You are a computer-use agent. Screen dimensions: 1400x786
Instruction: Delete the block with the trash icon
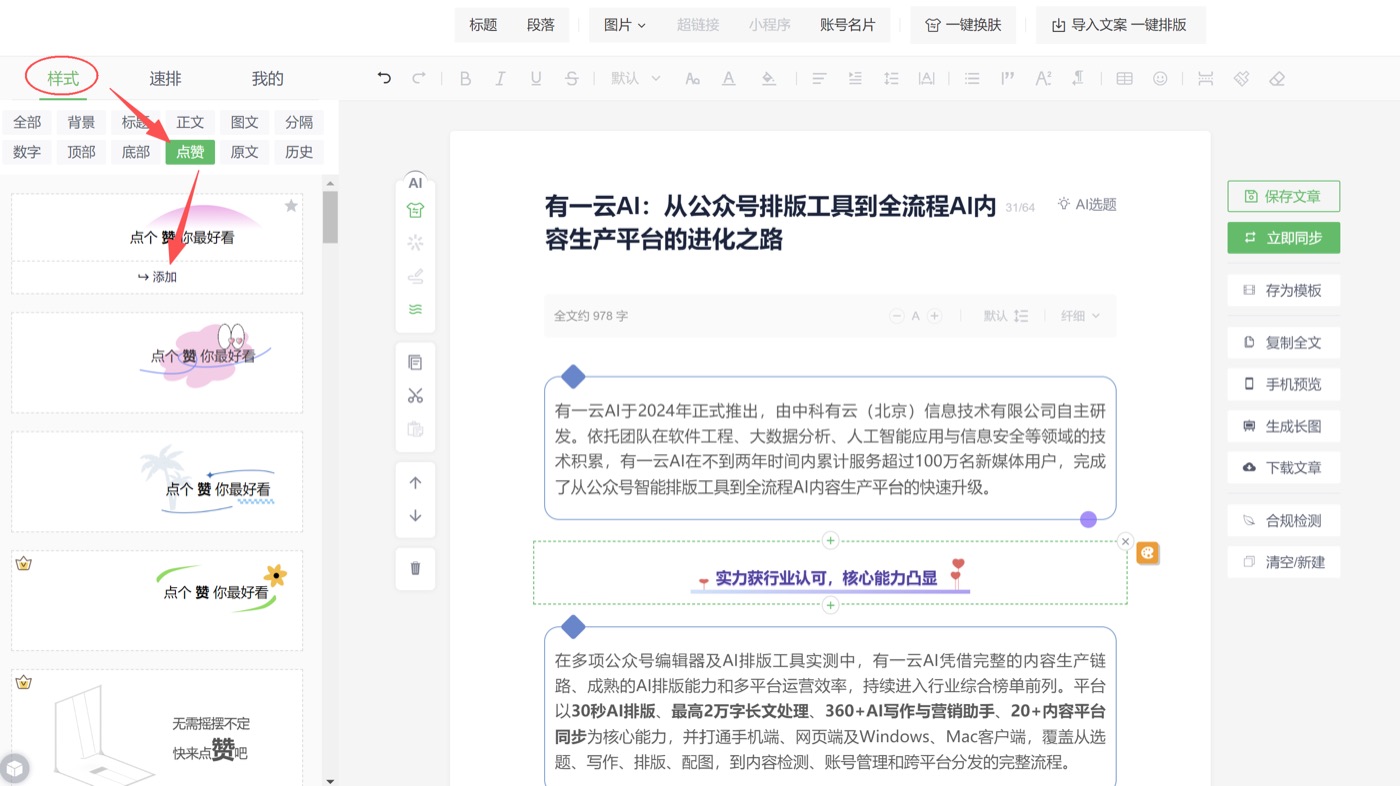(x=416, y=568)
